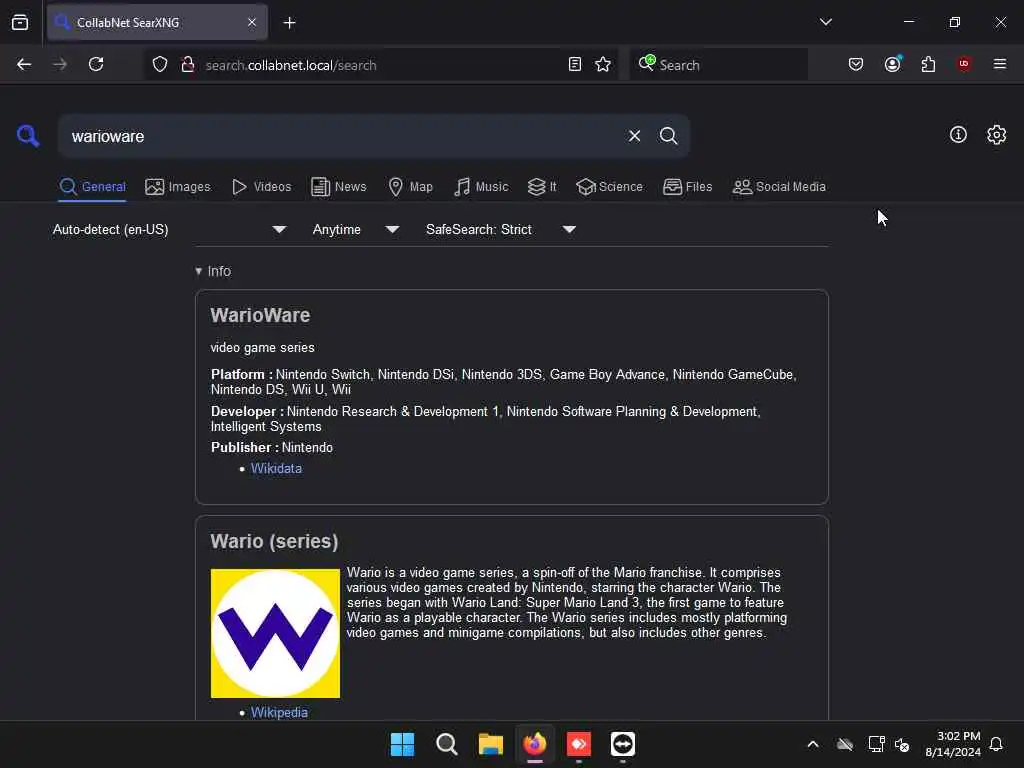Open notifications bell in tray

(x=996, y=744)
